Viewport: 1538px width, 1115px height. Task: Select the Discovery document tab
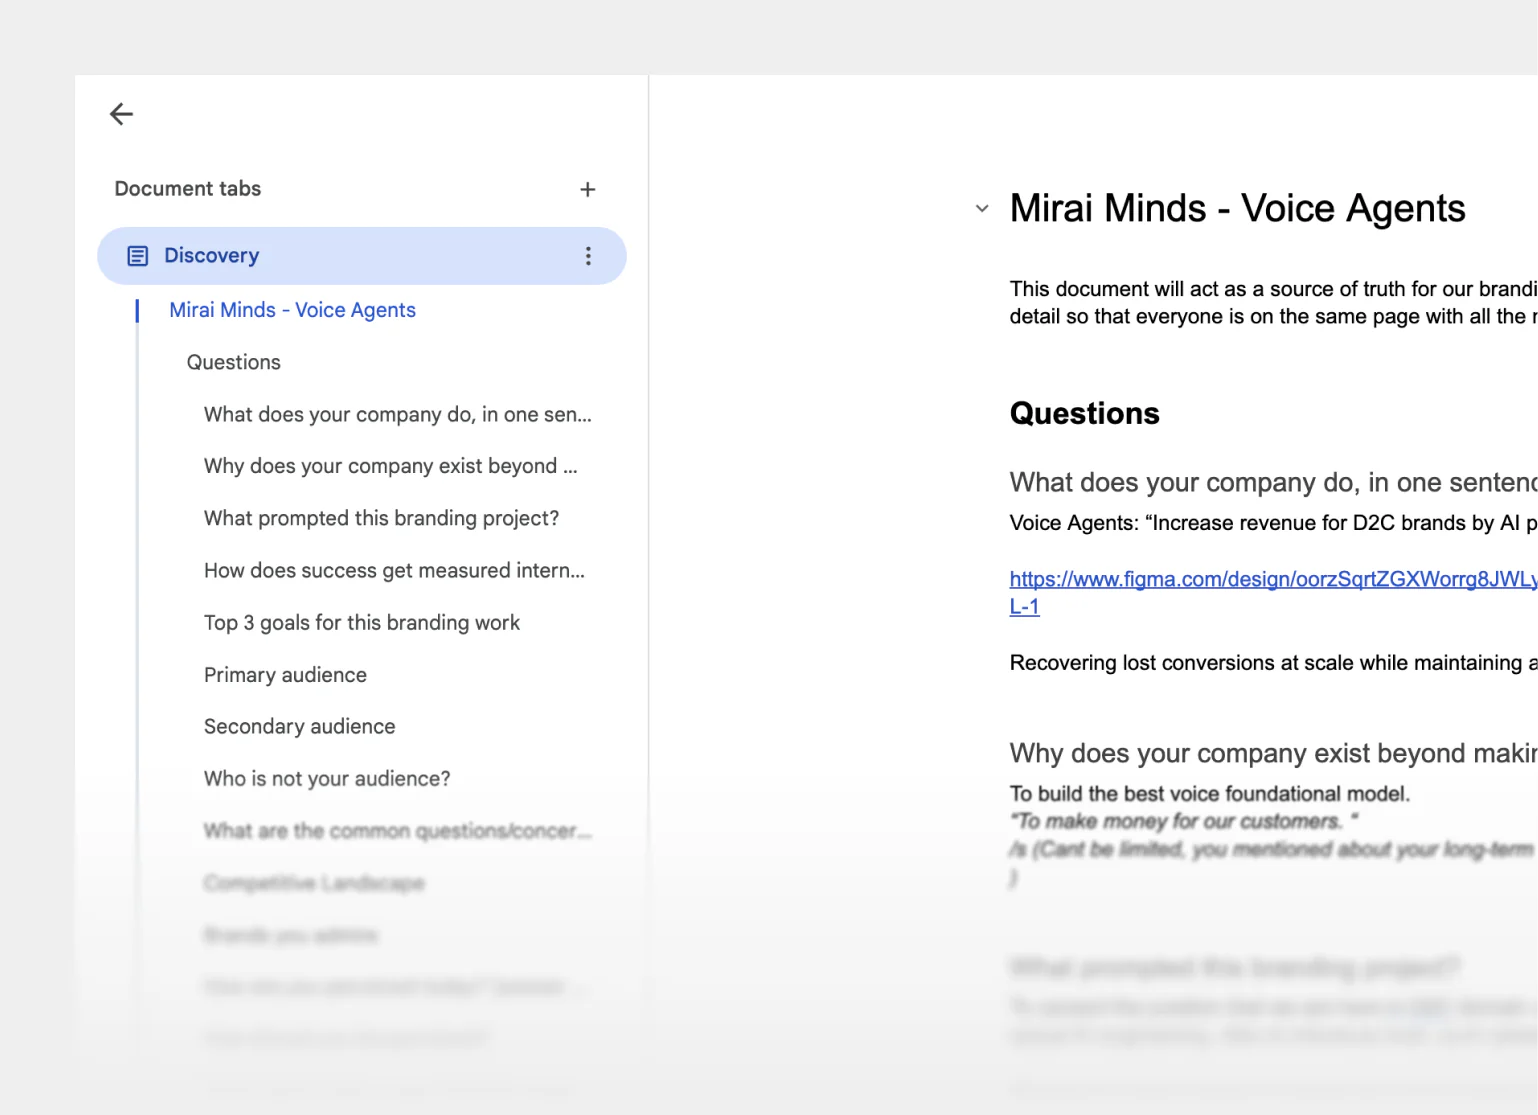[x=362, y=256]
